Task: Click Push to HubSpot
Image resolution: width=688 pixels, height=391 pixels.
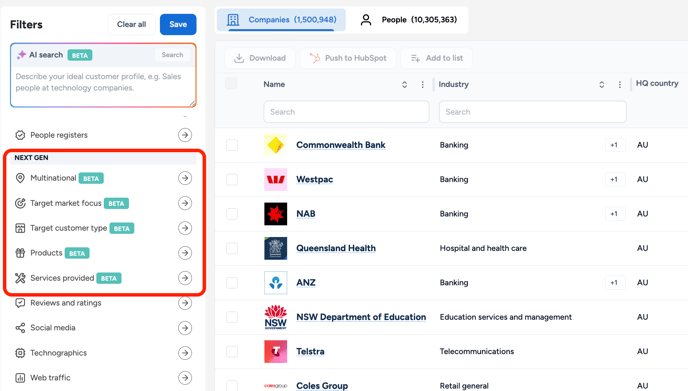Action: pos(348,58)
